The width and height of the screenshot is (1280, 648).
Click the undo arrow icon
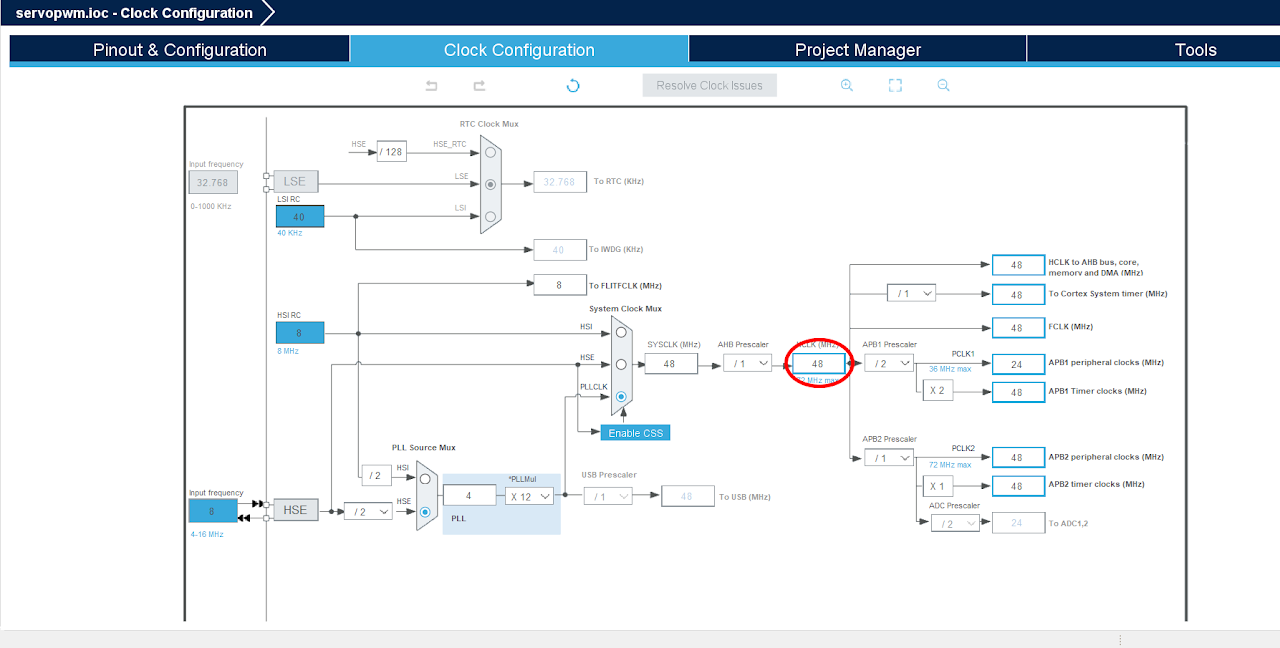point(432,86)
